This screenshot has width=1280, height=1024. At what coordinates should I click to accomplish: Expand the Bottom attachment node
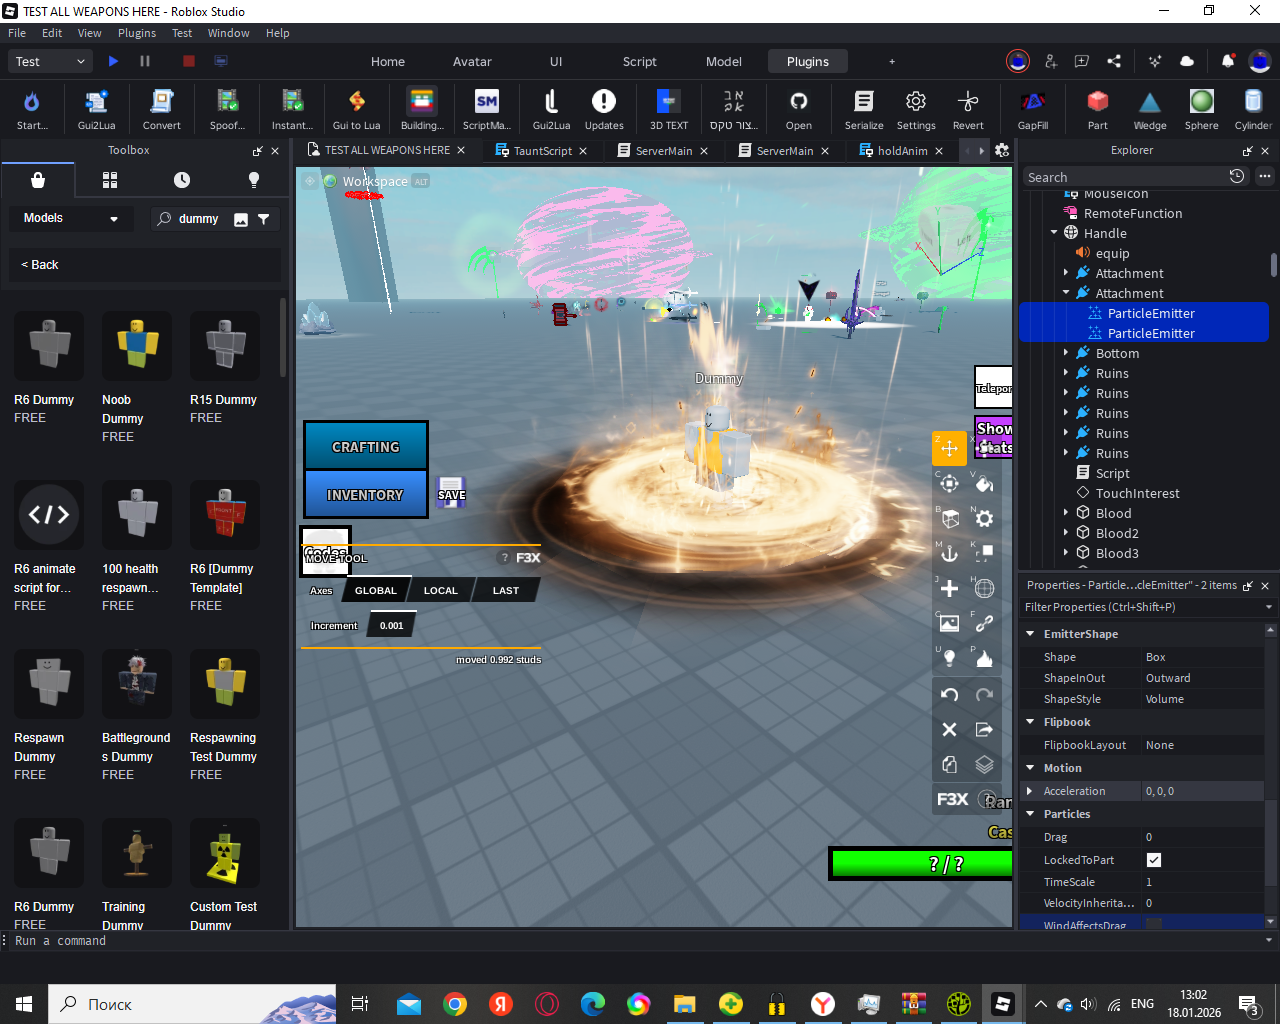[x=1066, y=353]
